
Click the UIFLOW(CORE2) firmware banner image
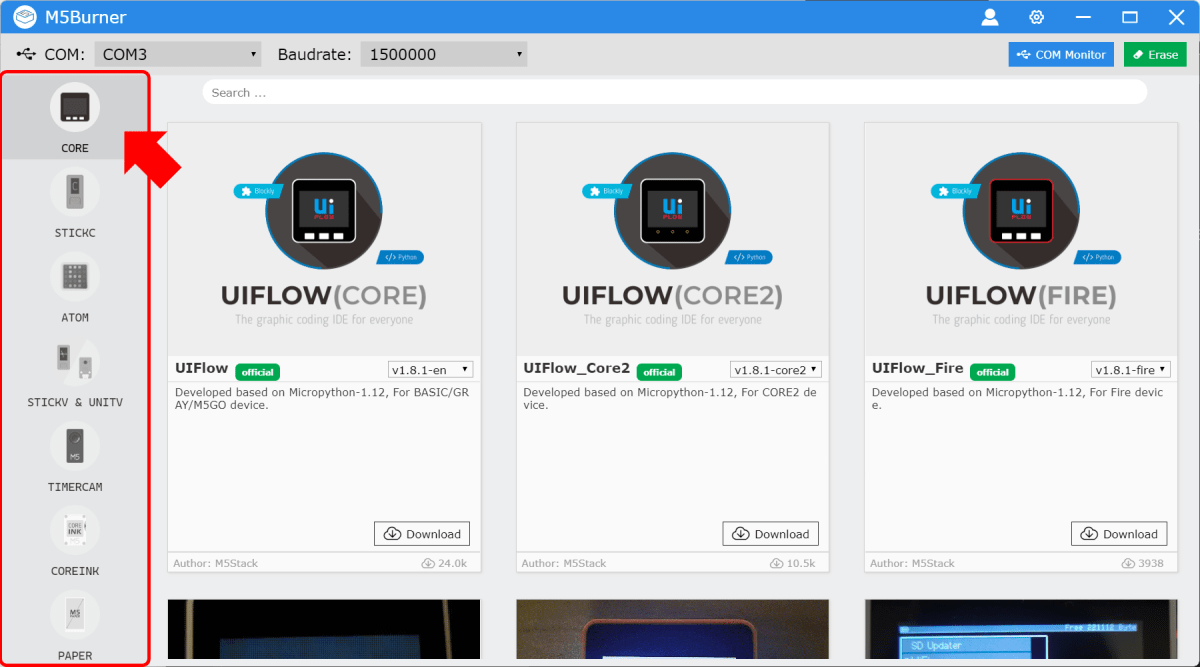[x=673, y=239]
